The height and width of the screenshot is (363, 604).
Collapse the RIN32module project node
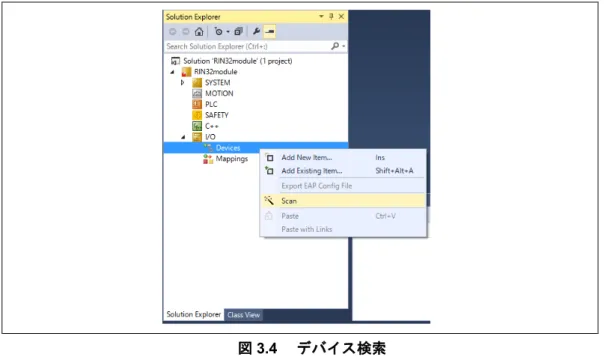pyautogui.click(x=173, y=72)
